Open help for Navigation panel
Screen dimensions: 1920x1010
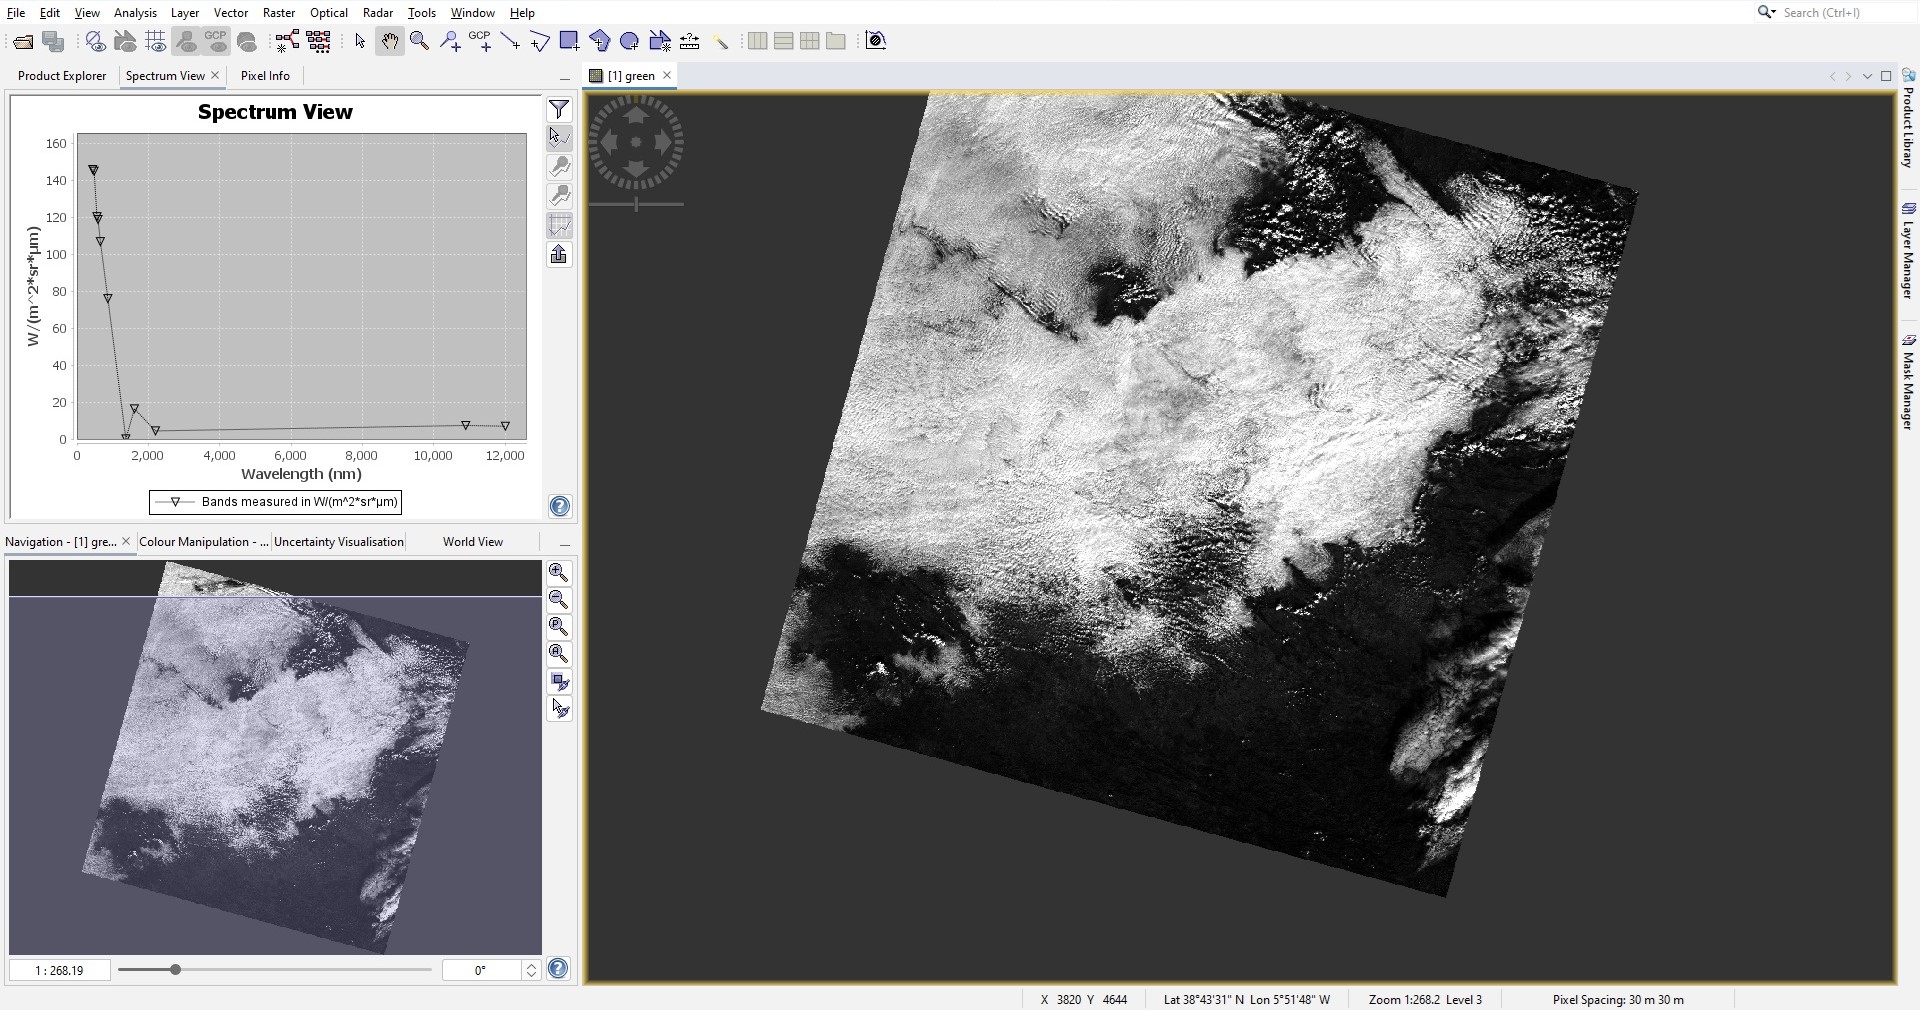pyautogui.click(x=559, y=968)
